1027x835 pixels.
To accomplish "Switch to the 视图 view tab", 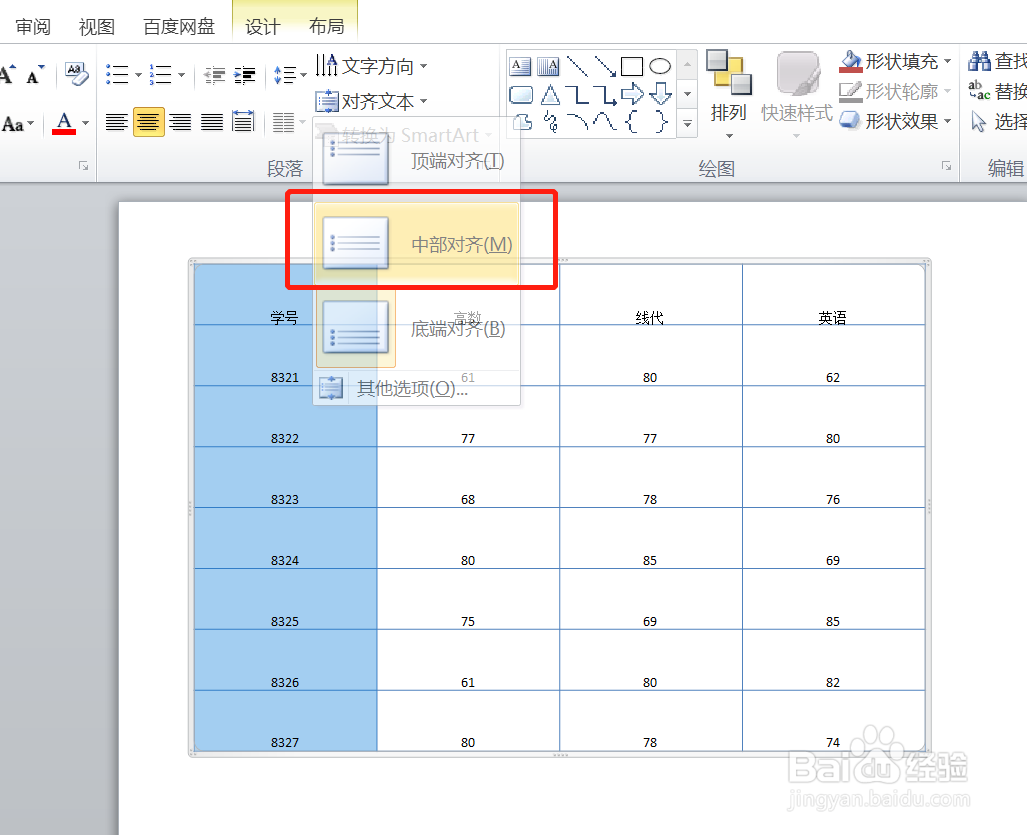I will click(x=96, y=26).
